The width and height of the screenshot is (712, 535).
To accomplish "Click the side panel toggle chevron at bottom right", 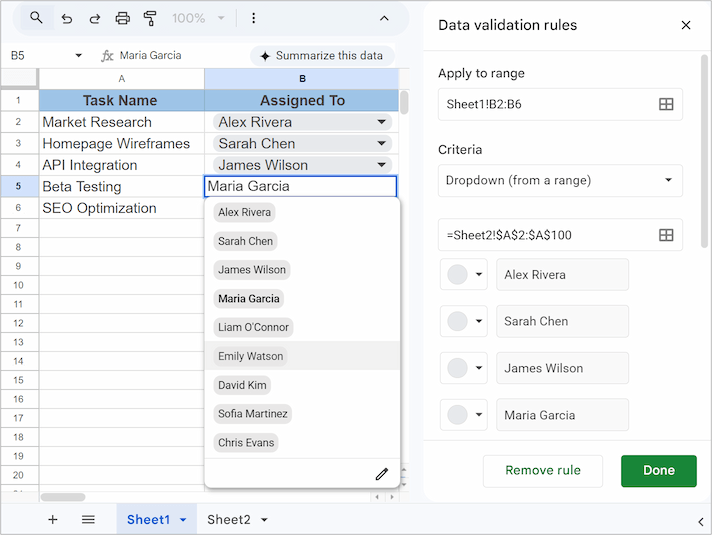I will coord(701,522).
